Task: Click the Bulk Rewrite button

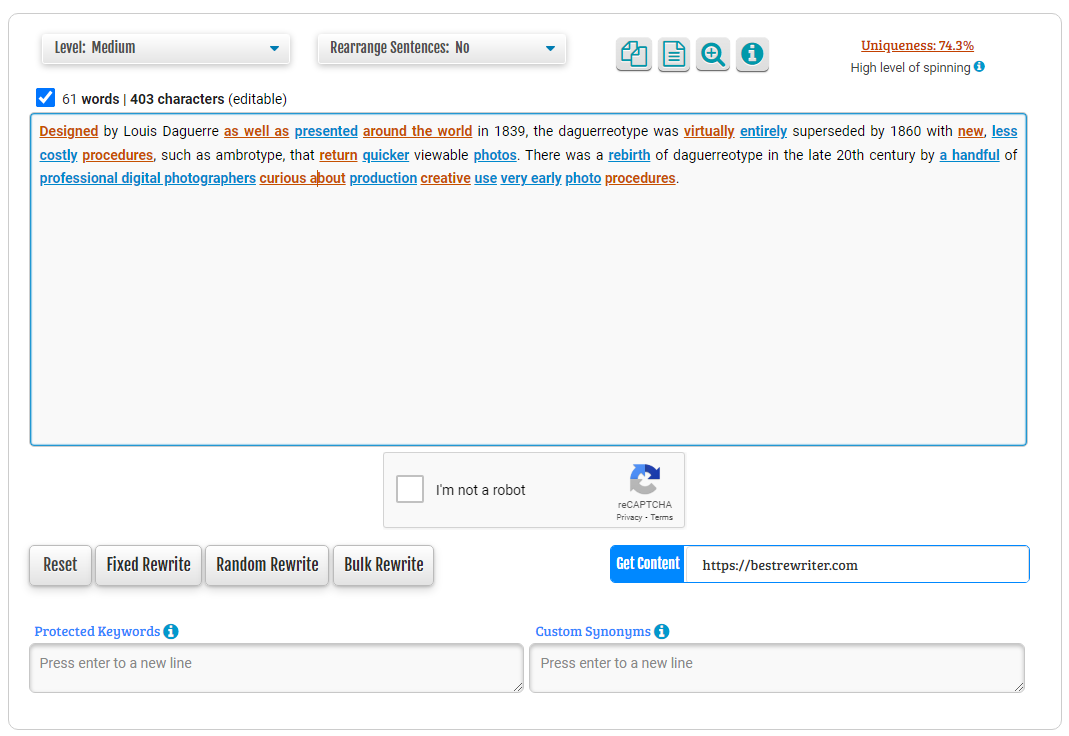Action: [383, 565]
